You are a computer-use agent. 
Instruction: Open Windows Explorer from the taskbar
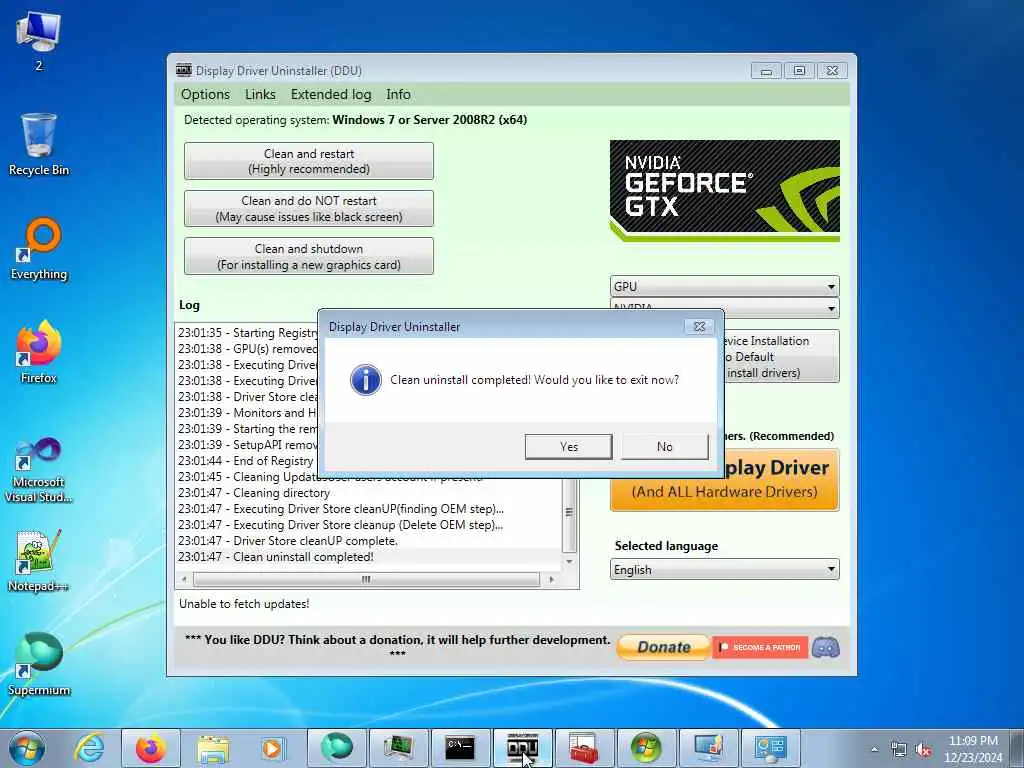pyautogui.click(x=213, y=748)
